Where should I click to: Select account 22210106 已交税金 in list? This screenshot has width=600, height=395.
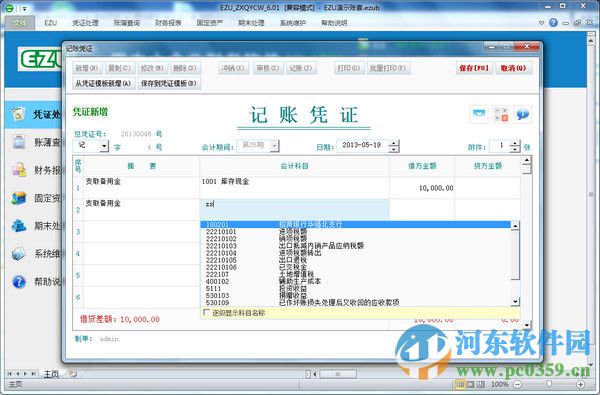[355, 267]
